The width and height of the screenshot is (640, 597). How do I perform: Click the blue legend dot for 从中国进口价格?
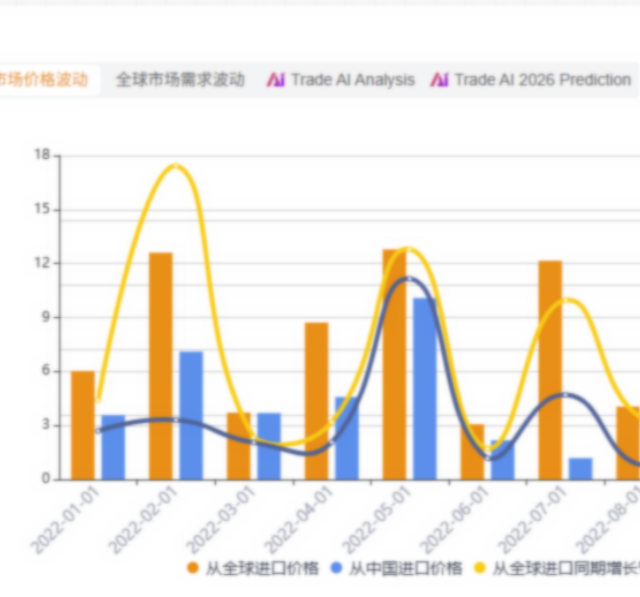coord(337,568)
